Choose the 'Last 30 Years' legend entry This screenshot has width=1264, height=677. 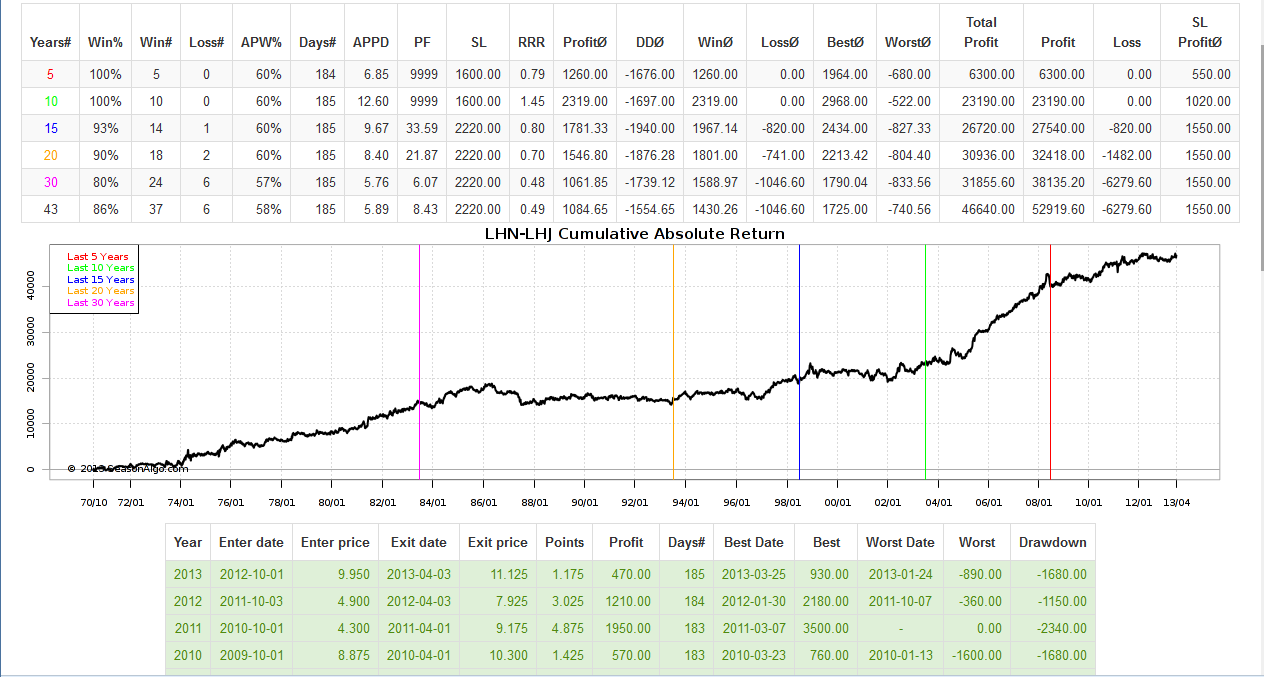(100, 303)
